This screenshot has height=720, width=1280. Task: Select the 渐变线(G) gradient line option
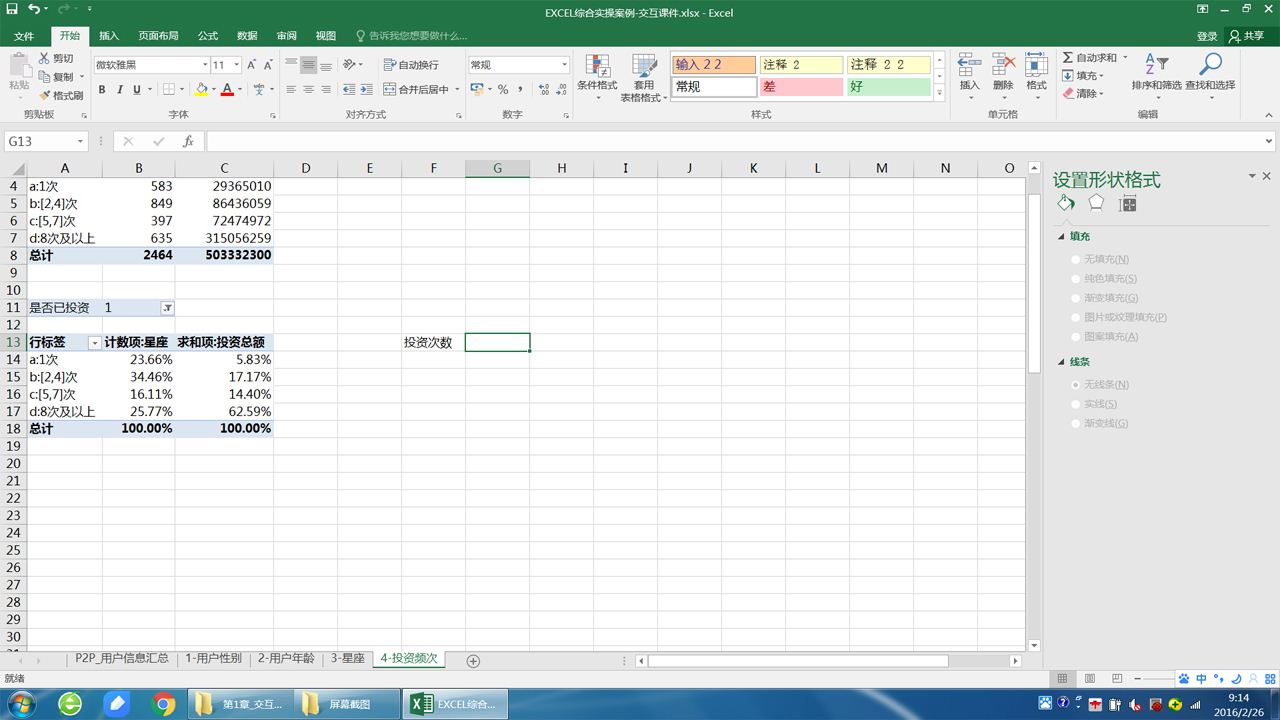pos(1099,423)
